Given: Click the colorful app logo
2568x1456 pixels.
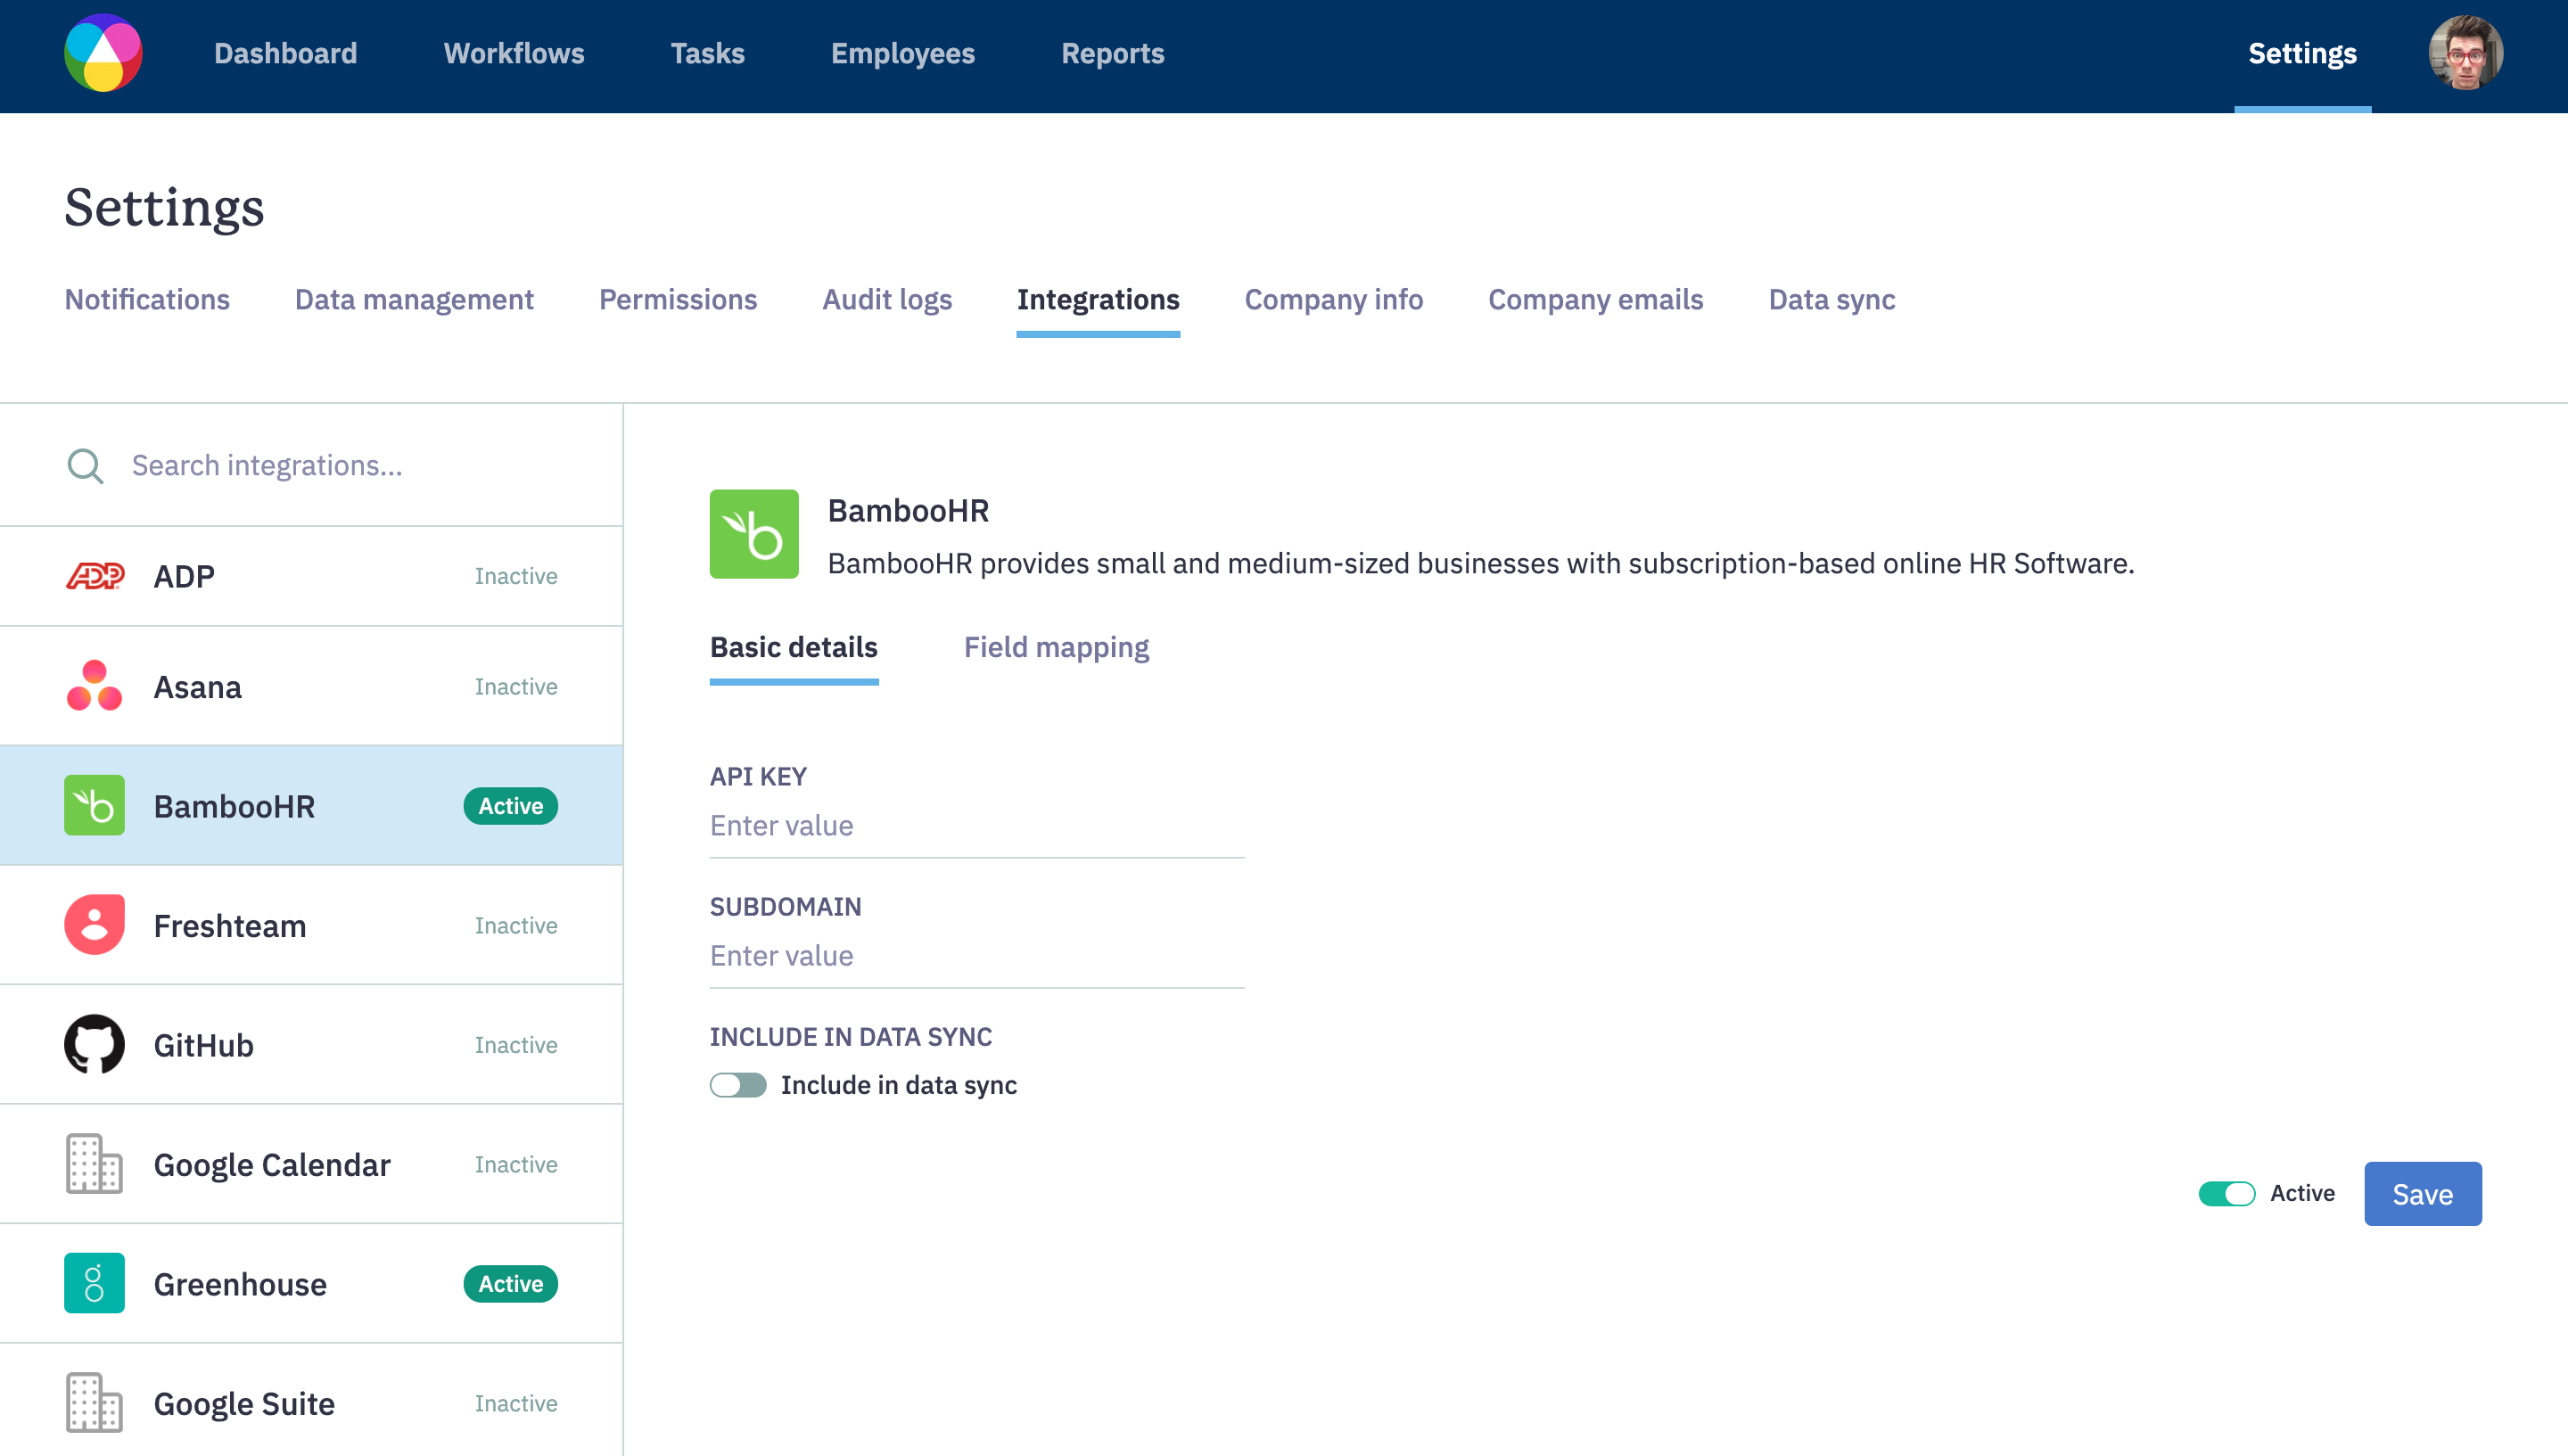Looking at the screenshot, I should coord(103,53).
